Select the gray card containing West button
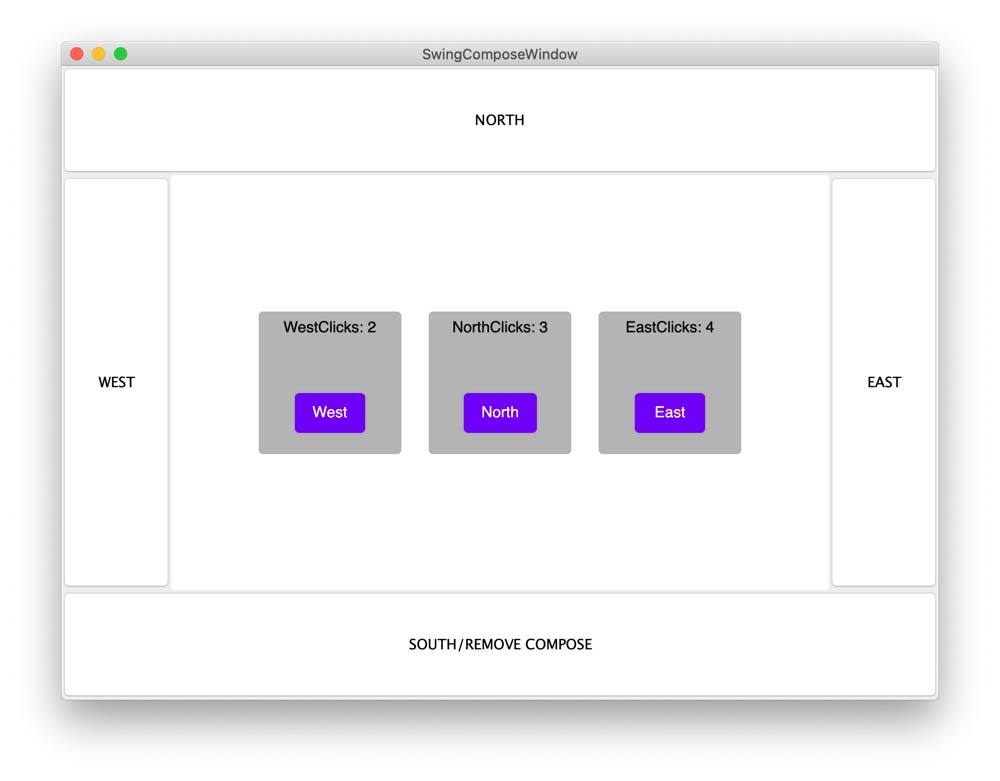The image size is (1000, 781). click(329, 370)
